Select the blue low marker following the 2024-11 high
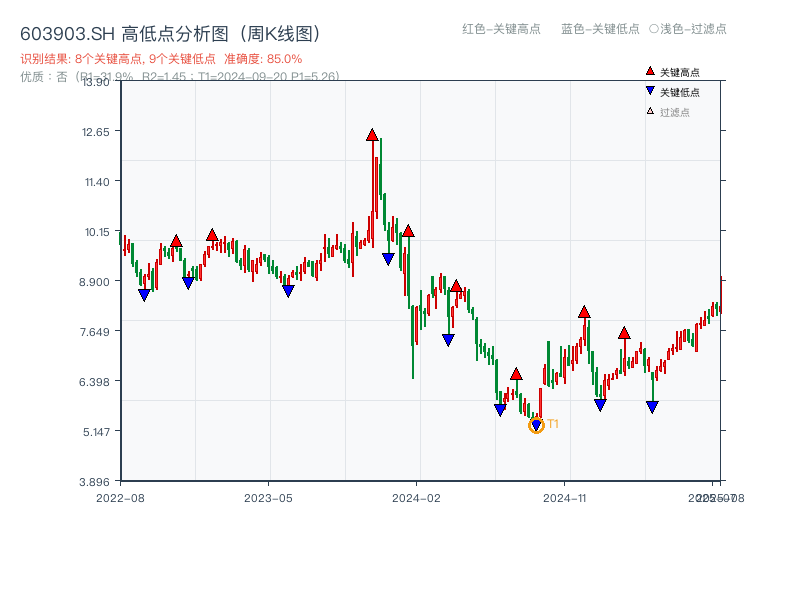The height and width of the screenshot is (600, 800). (x=600, y=405)
